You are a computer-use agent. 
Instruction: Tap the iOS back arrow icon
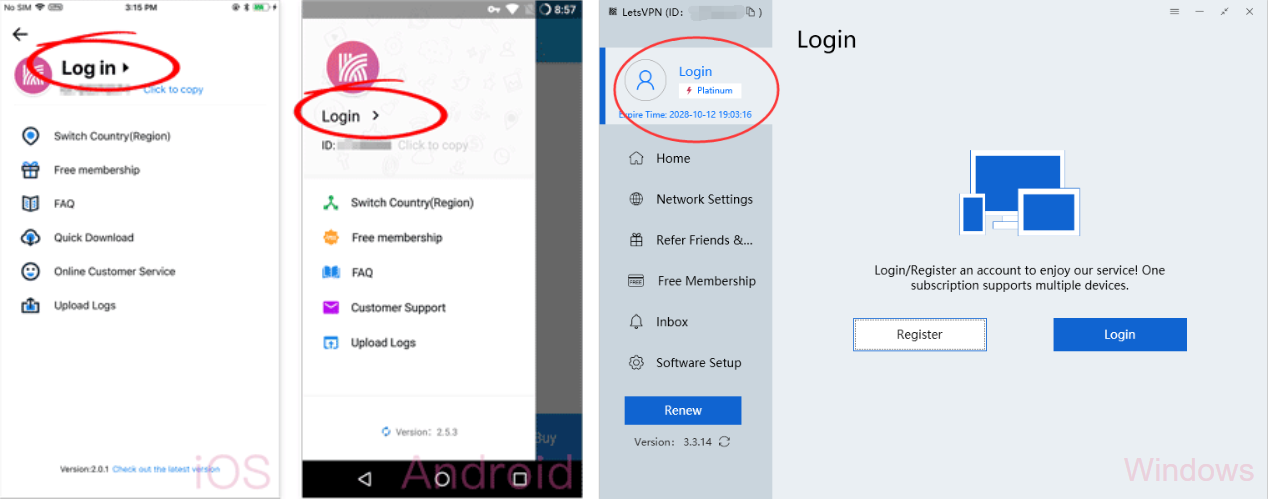pyautogui.click(x=19, y=34)
